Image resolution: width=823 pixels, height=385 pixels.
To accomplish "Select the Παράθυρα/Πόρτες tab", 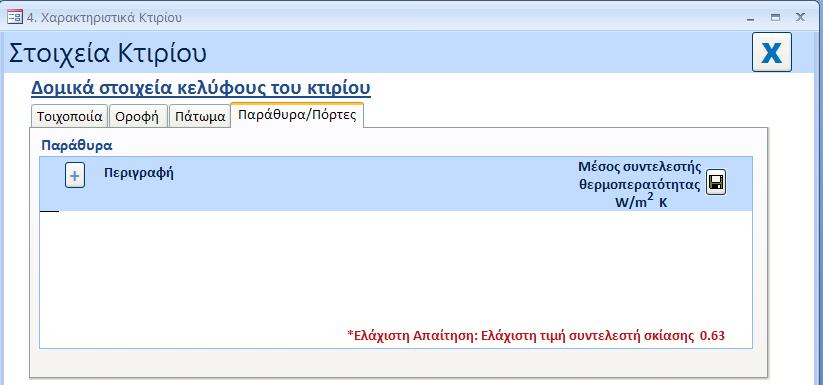I will (297, 115).
